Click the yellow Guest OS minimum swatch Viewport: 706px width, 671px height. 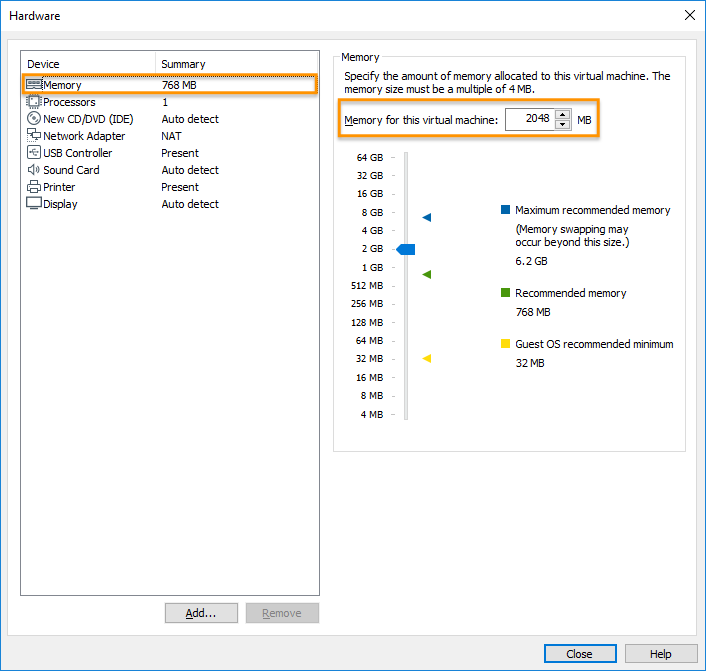point(505,344)
